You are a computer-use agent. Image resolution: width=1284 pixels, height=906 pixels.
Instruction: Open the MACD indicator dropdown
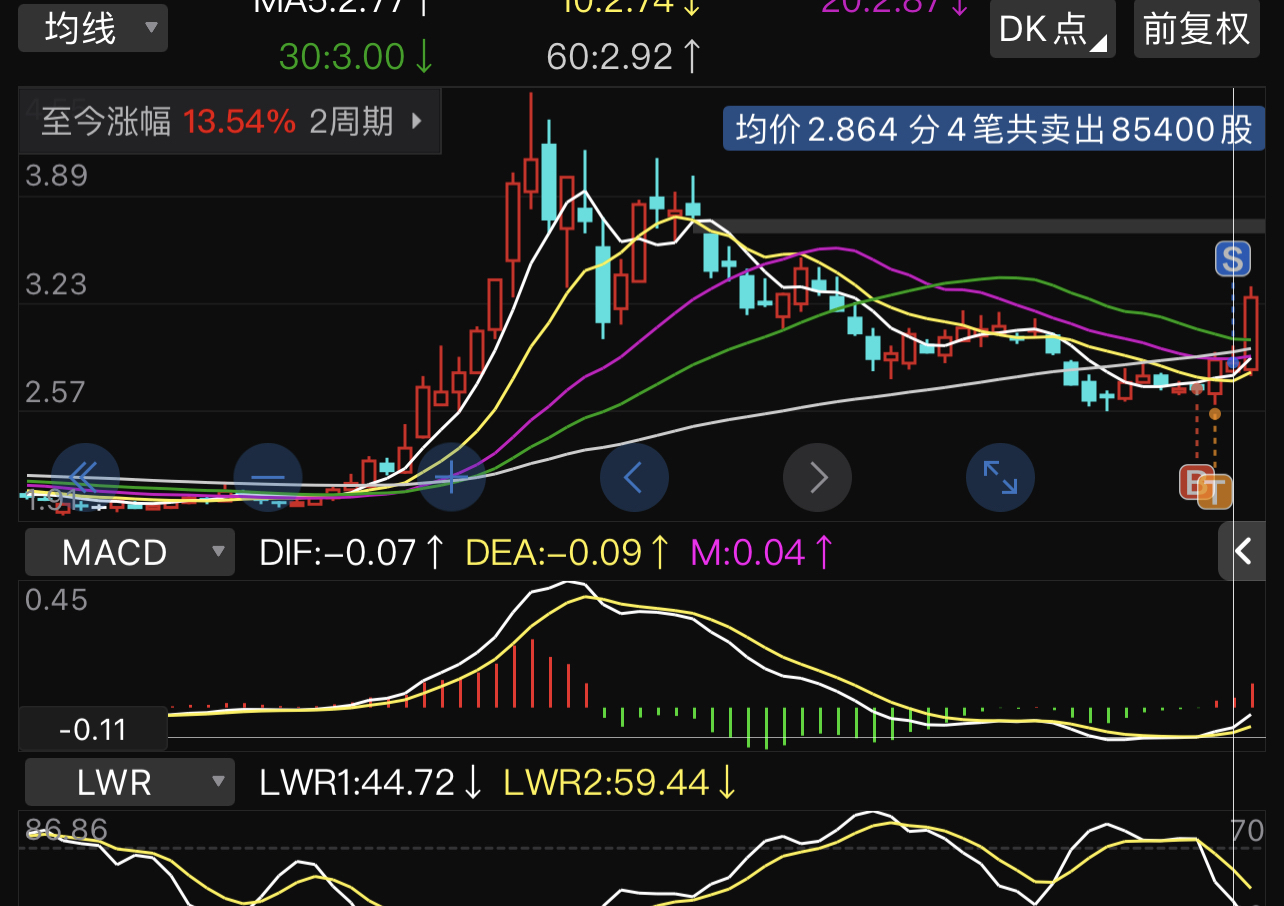coord(130,552)
